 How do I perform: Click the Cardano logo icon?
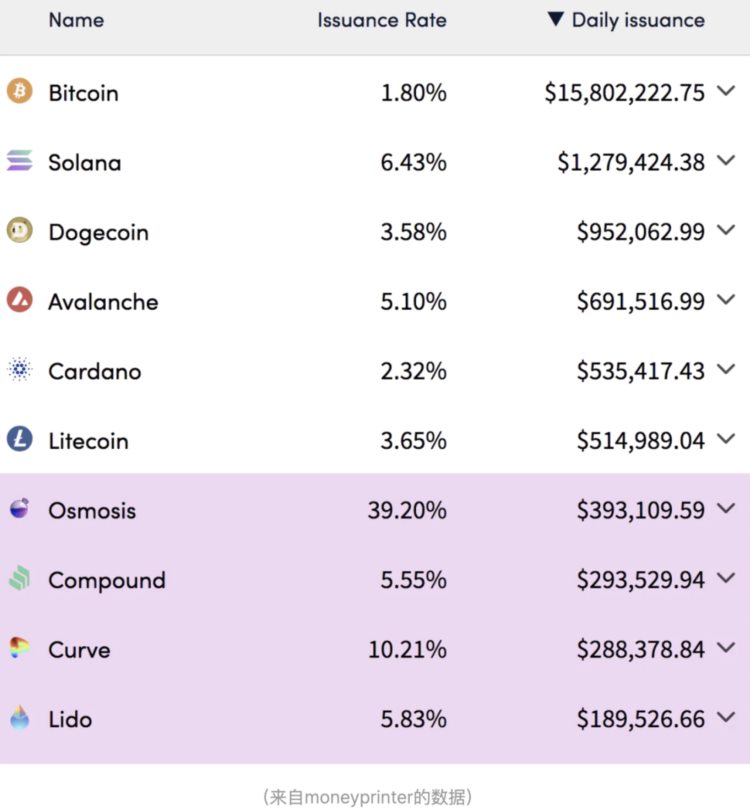tap(20, 370)
